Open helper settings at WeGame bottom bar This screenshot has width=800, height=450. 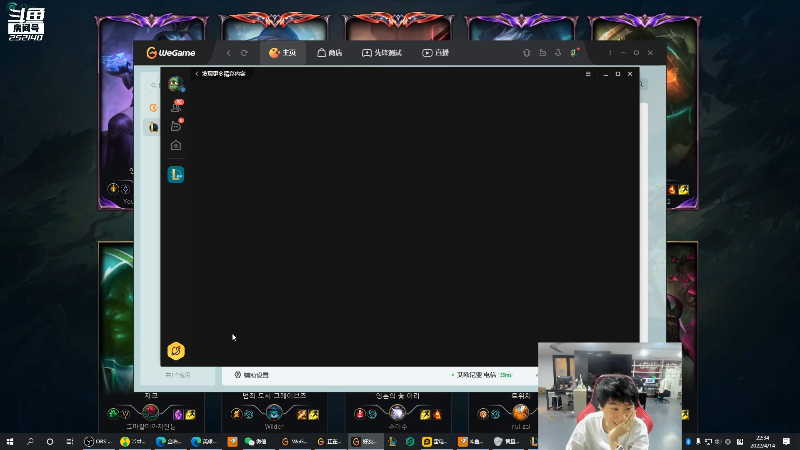point(252,375)
